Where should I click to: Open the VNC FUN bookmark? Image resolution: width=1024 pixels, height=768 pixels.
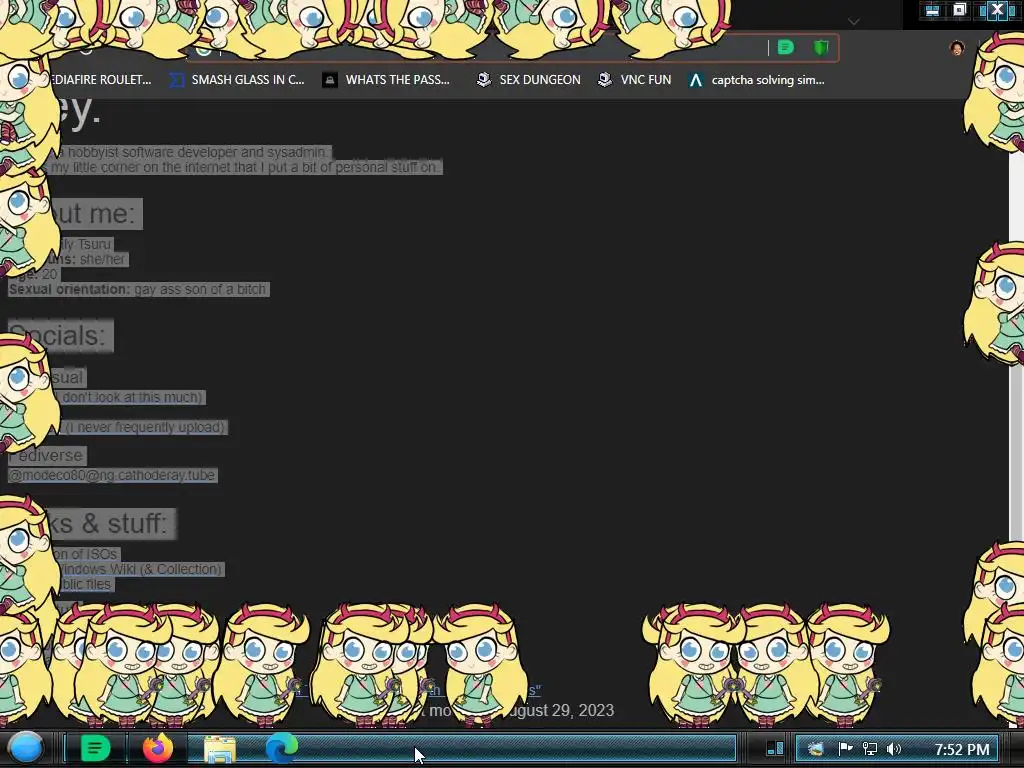pos(634,80)
